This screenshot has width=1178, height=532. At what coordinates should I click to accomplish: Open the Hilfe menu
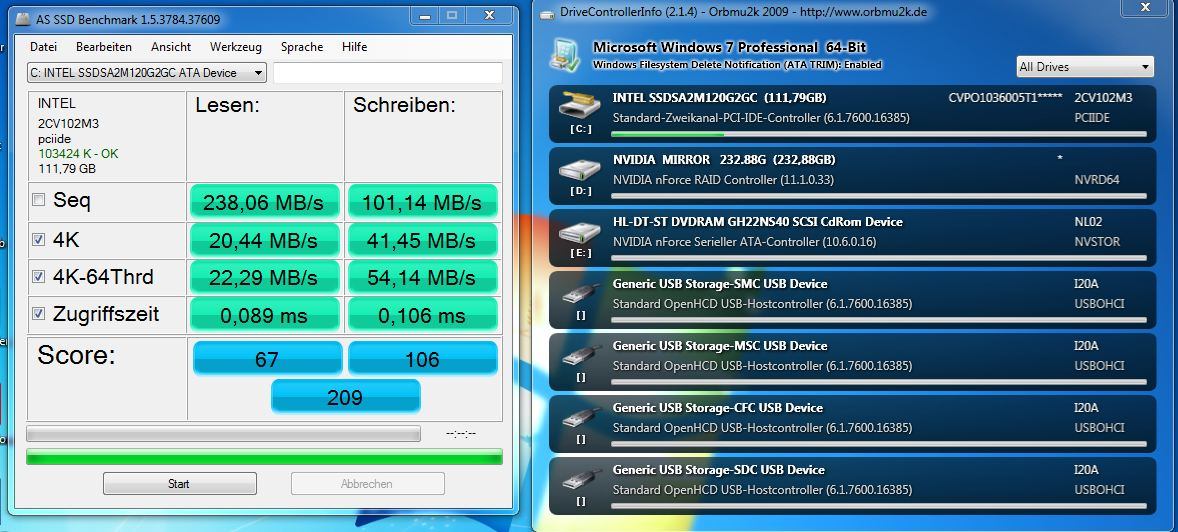(355, 47)
